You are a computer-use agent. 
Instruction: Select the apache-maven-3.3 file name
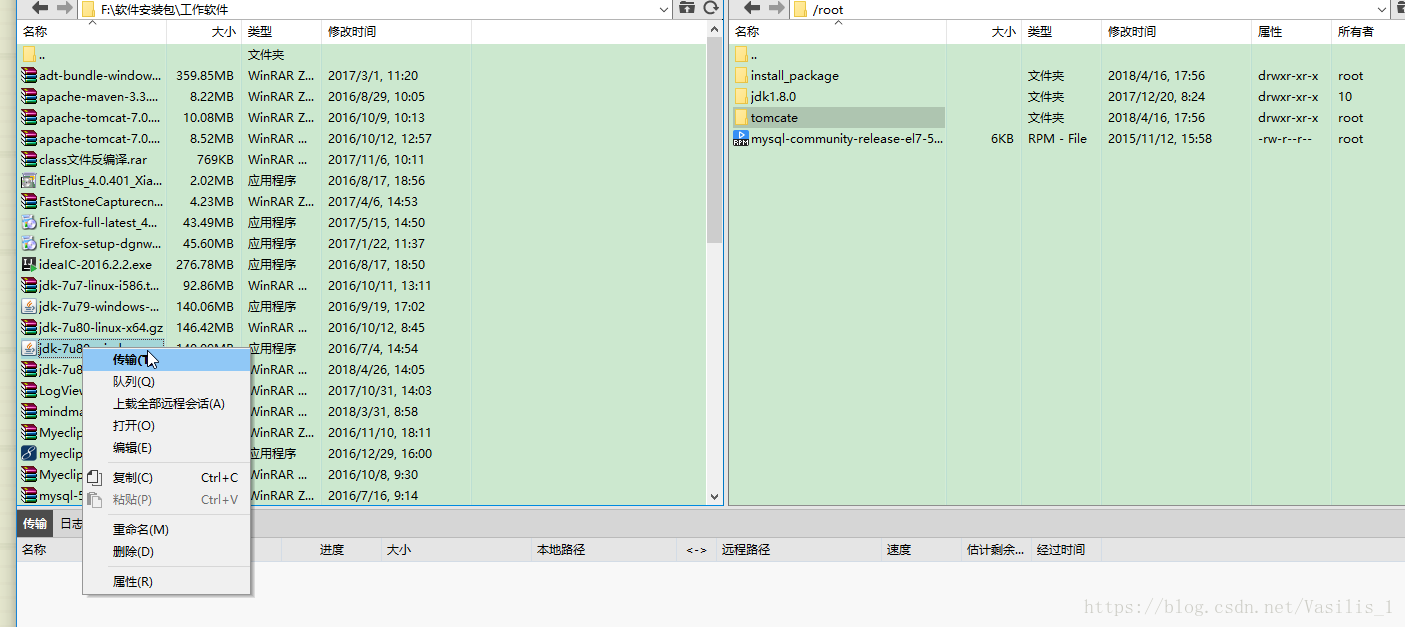click(99, 97)
